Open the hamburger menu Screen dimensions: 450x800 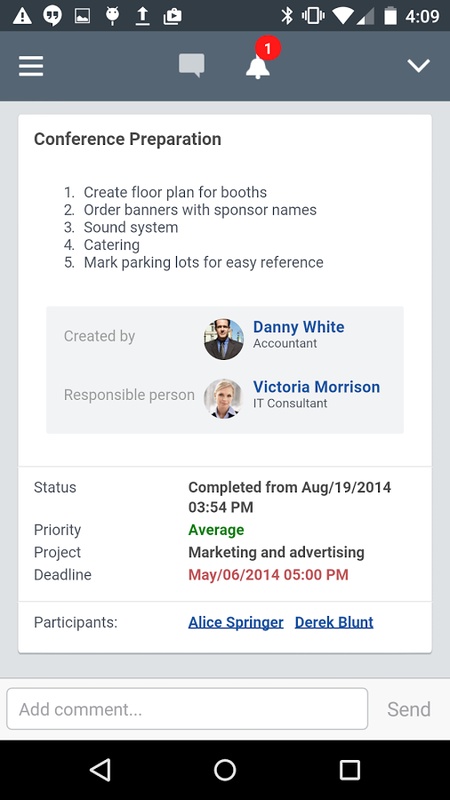31,66
